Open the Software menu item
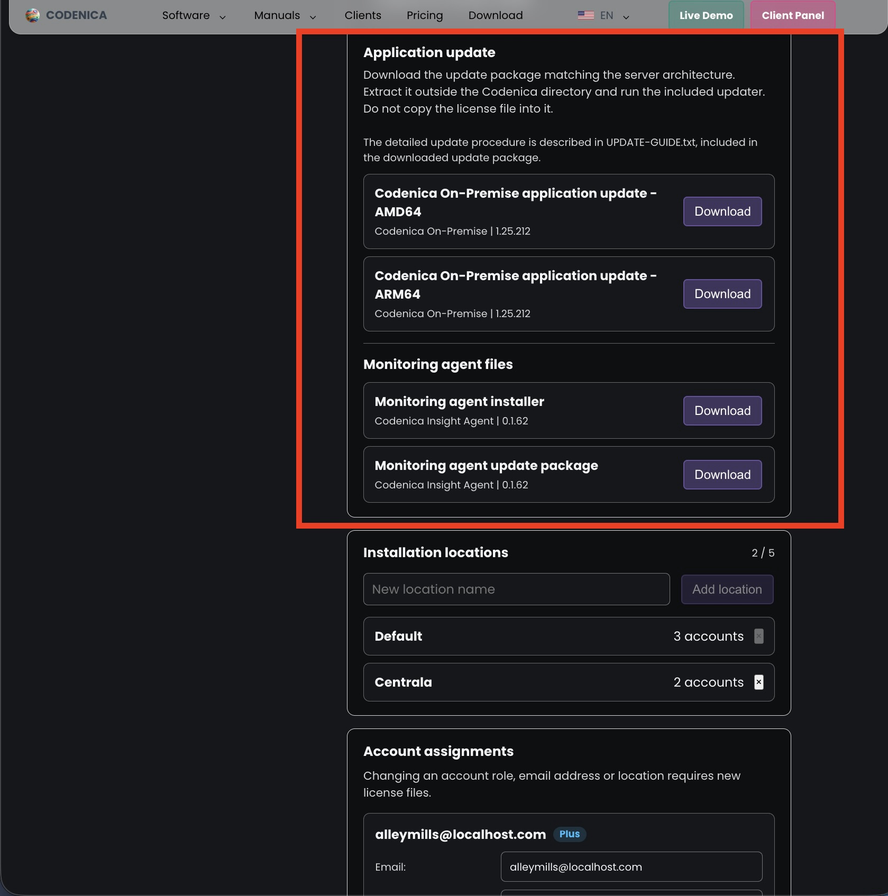Screen dimensions: 888x896 pos(186,15)
